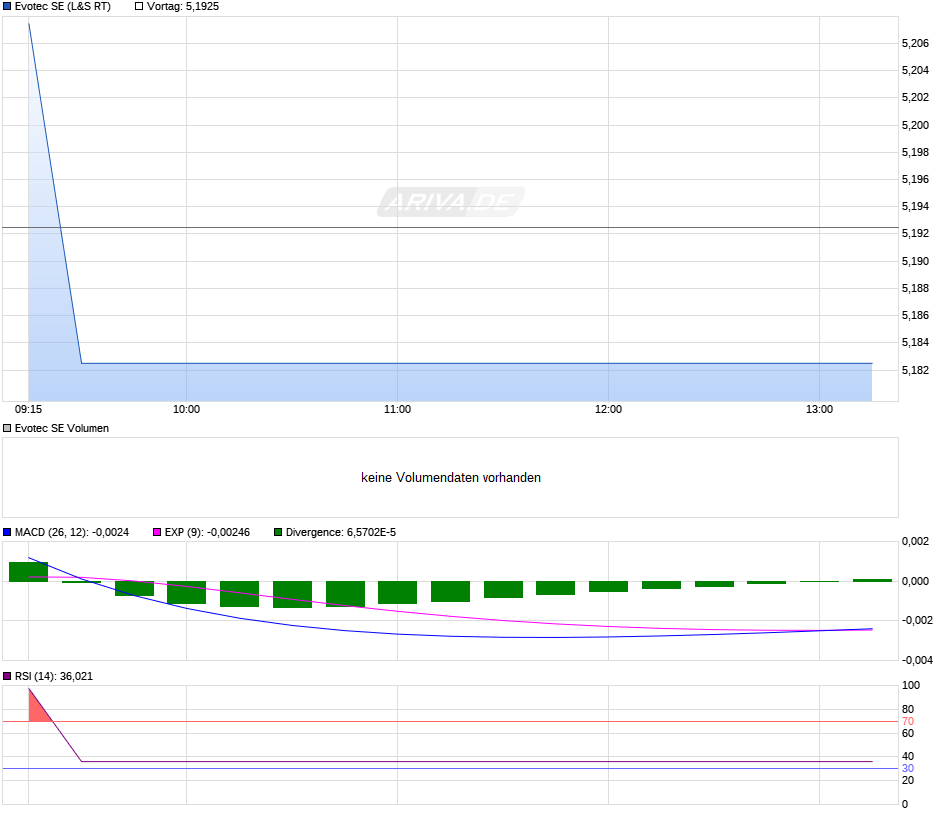Click the 10:00 time axis label
Viewport: 940px width, 814px height.
pyautogui.click(x=186, y=409)
